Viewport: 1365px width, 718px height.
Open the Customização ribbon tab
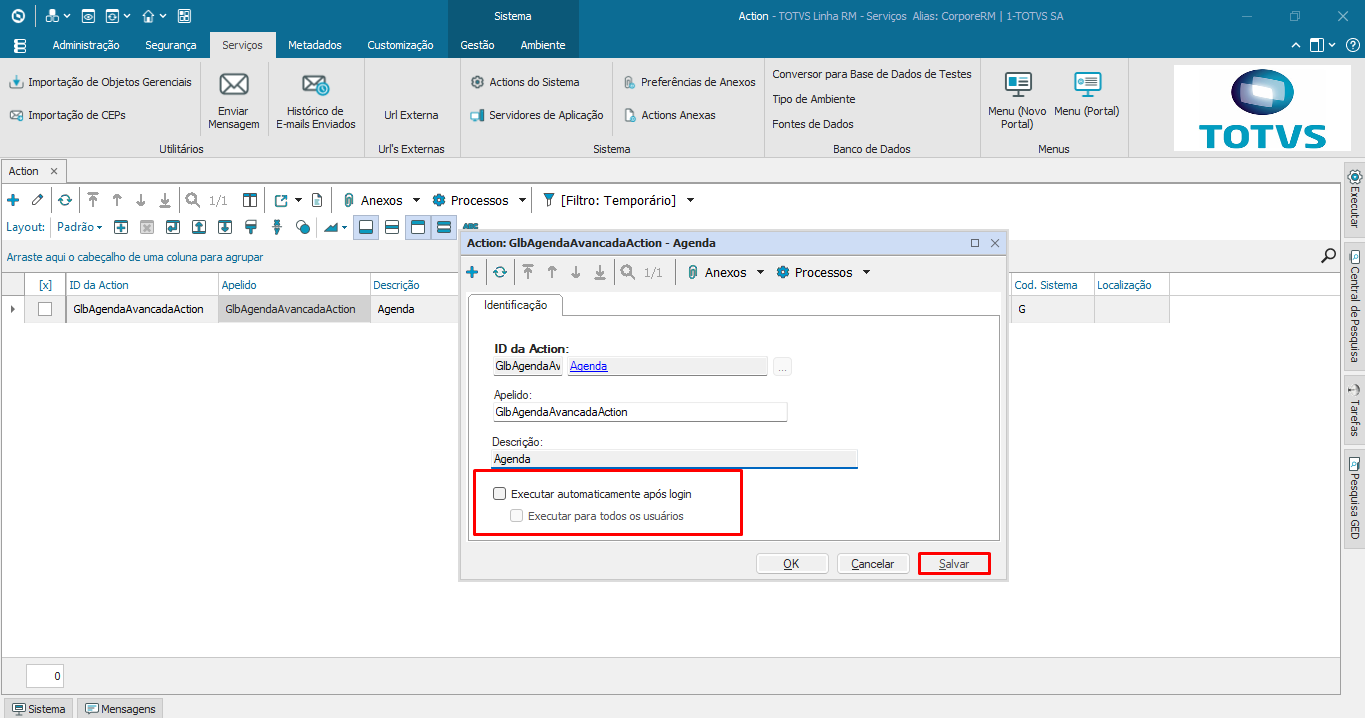(x=400, y=45)
